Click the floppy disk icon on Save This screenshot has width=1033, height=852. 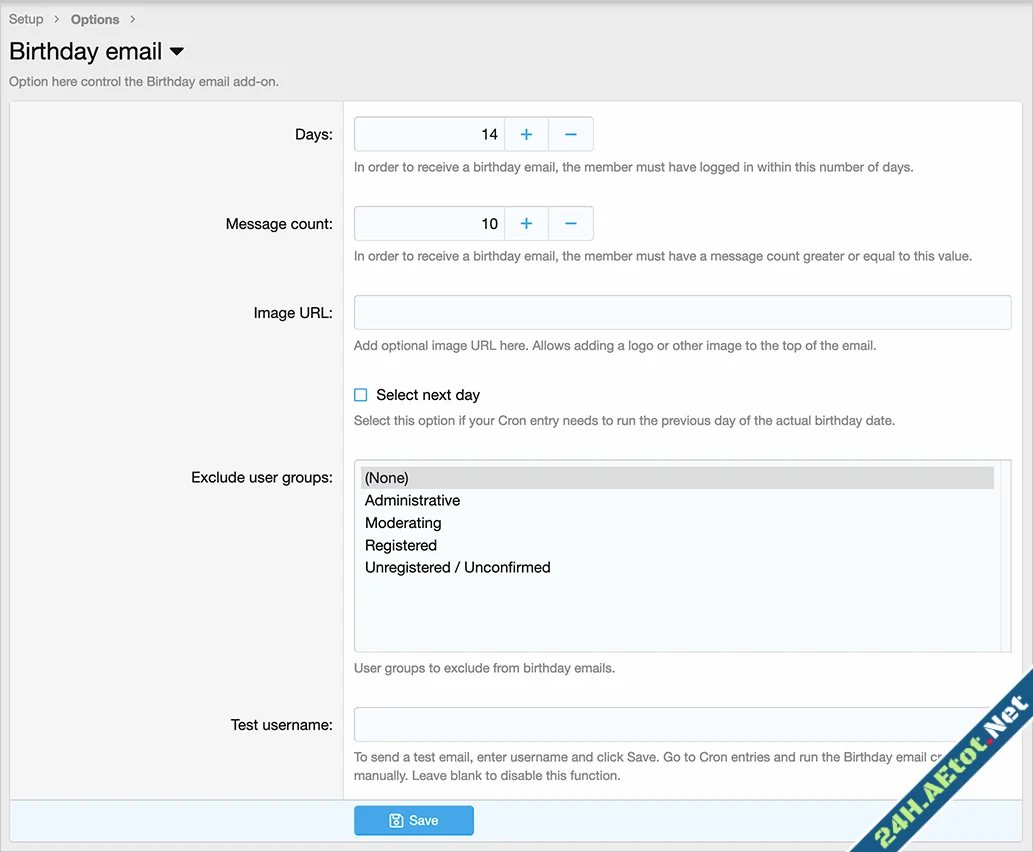click(x=396, y=820)
